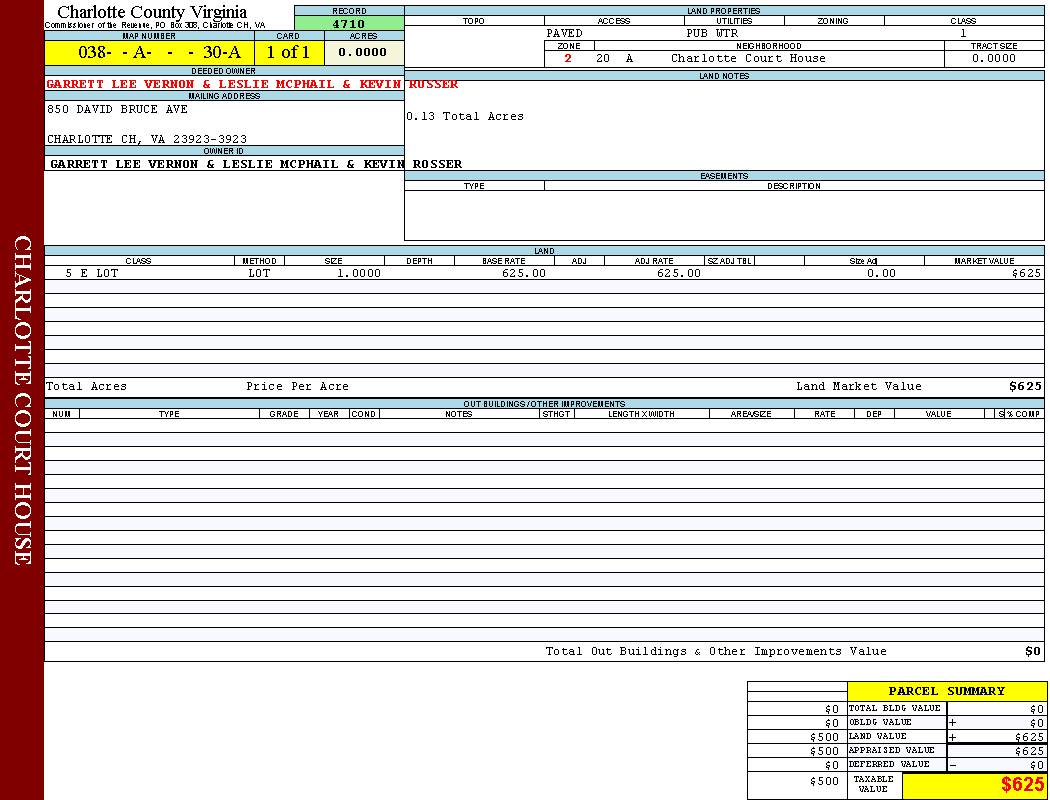
Task: Click the bold Owner ID name field
Action: [255, 163]
